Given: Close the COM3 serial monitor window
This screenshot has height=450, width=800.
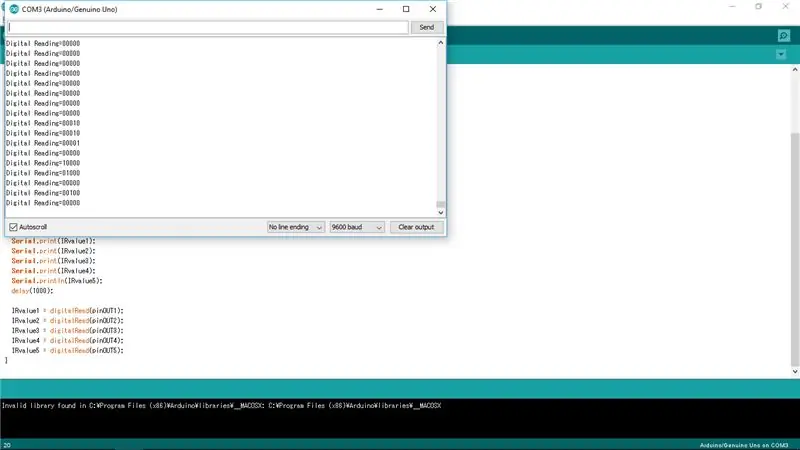Looking at the screenshot, I should 433,9.
